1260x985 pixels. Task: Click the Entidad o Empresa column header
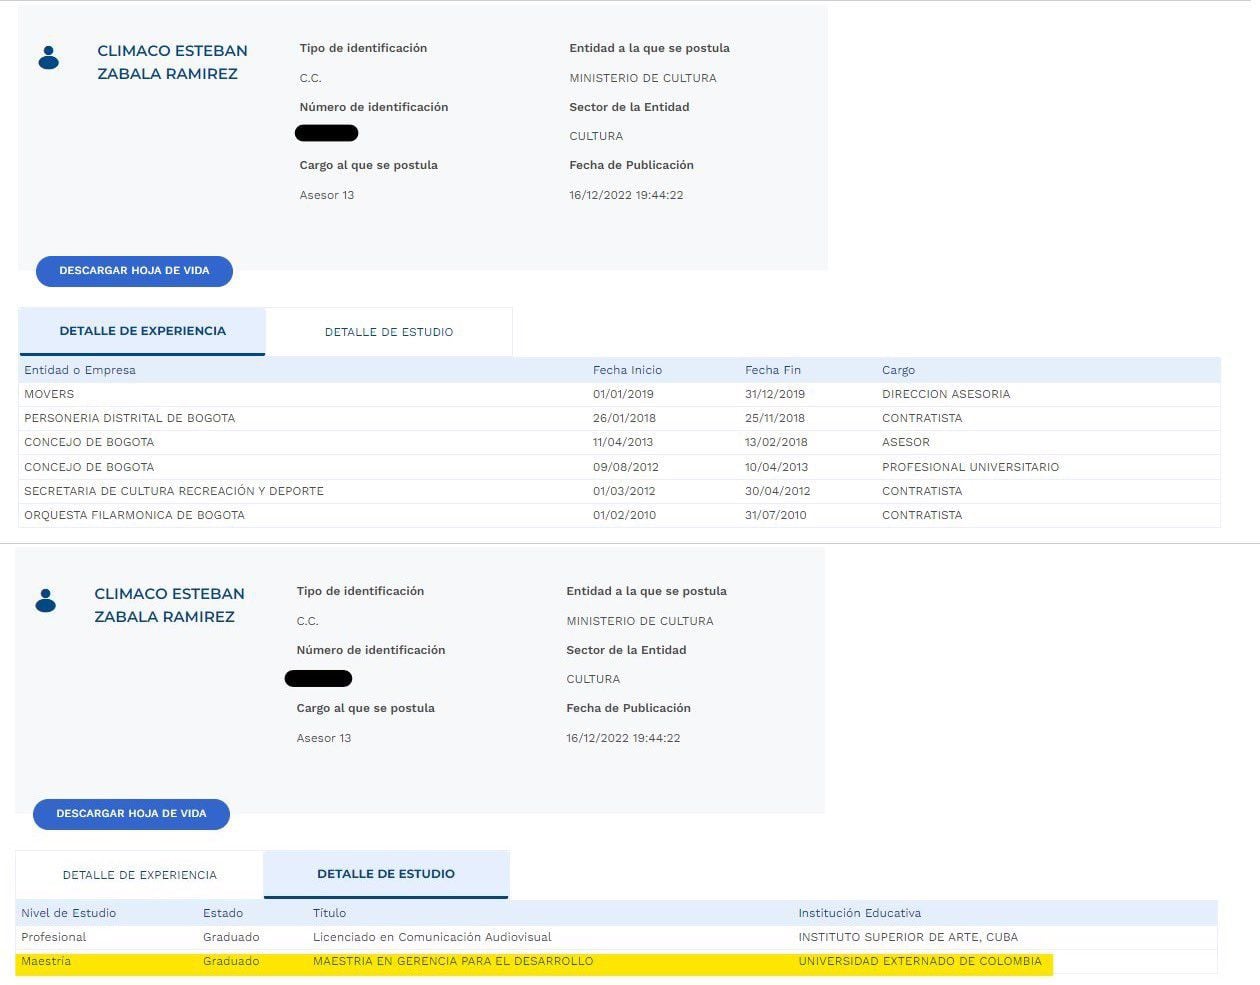pos(80,370)
